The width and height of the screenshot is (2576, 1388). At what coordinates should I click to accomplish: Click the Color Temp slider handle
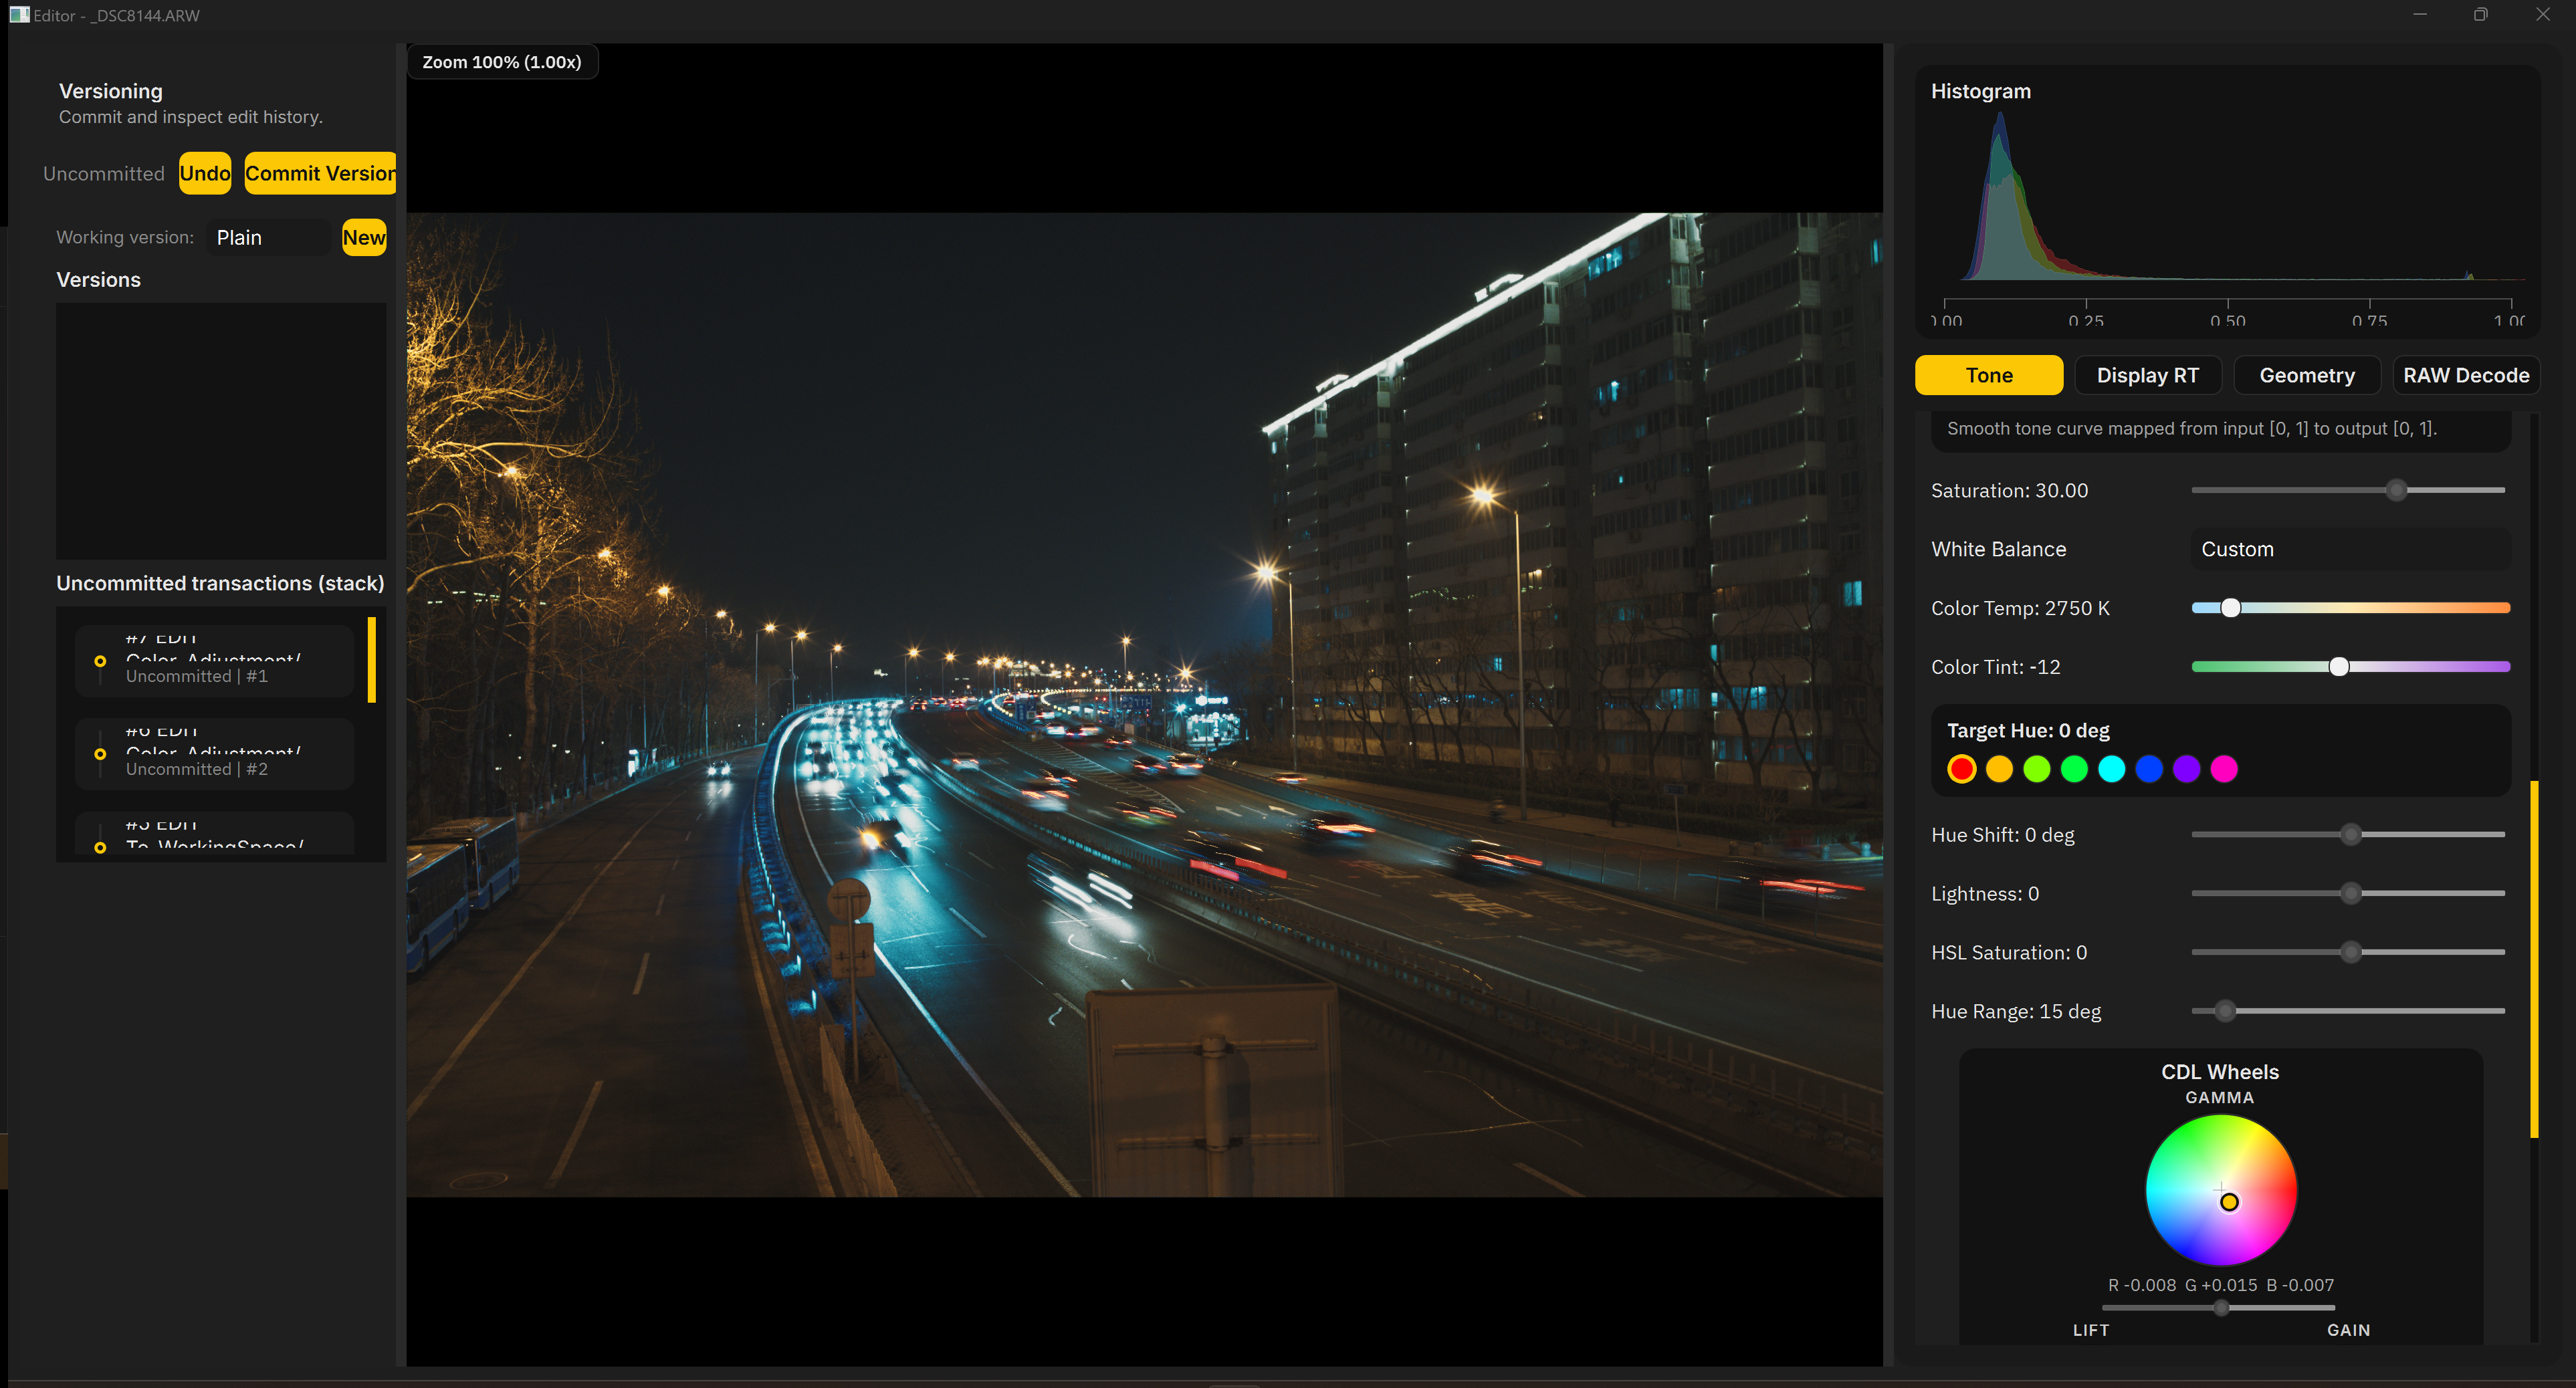[2230, 608]
